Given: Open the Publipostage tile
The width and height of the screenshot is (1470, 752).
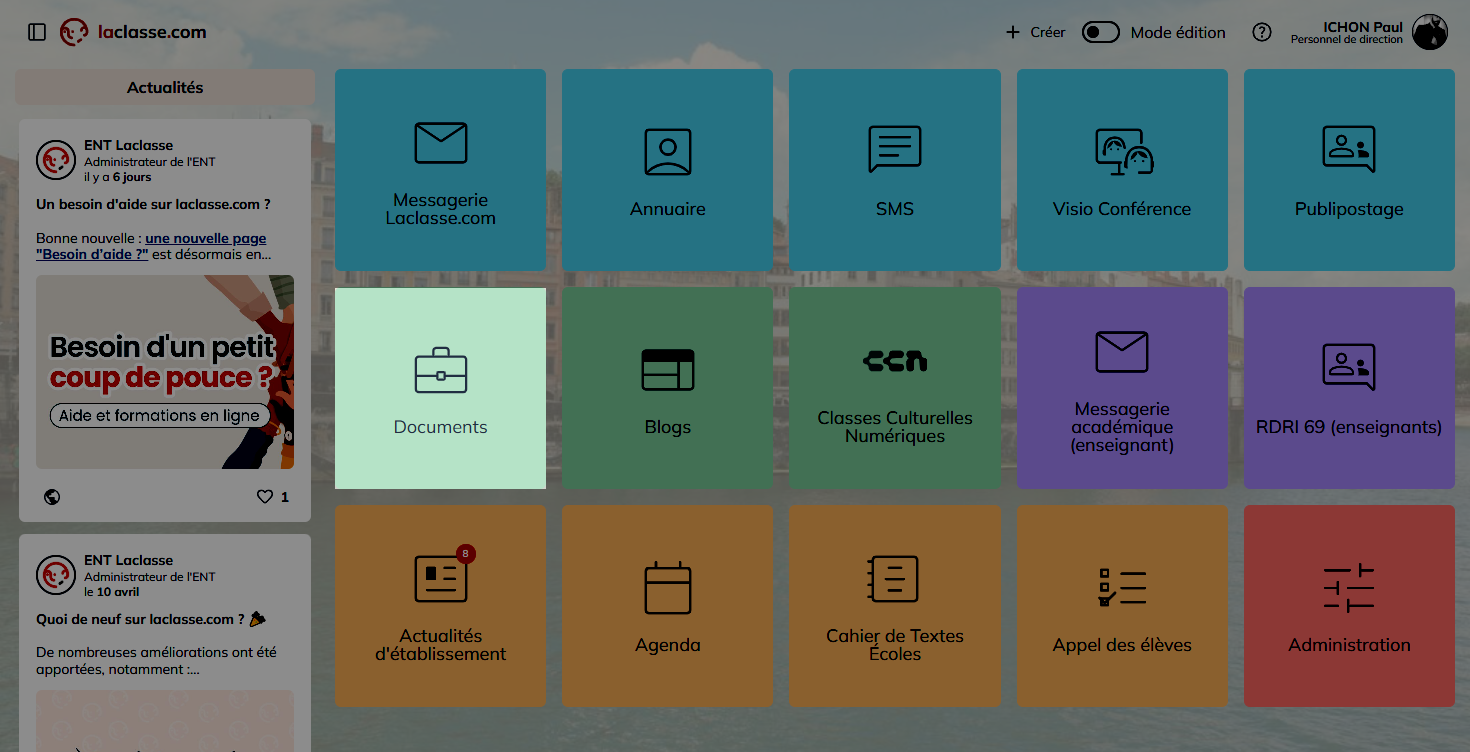Looking at the screenshot, I should [1349, 170].
